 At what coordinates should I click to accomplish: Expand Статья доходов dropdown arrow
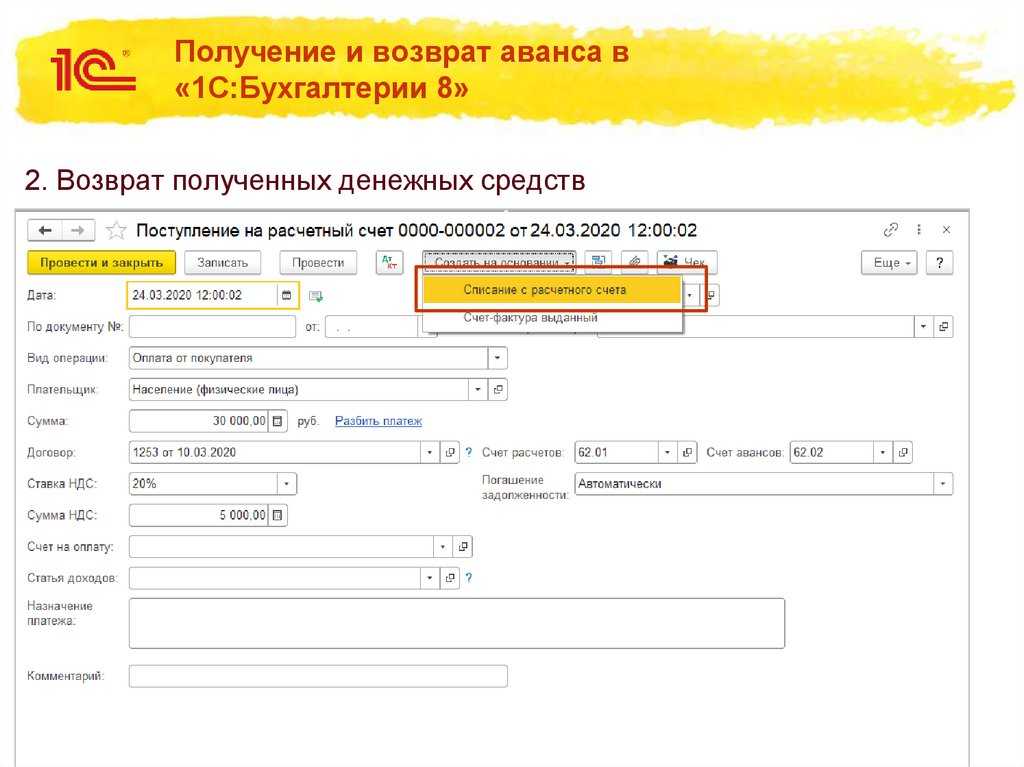(430, 578)
